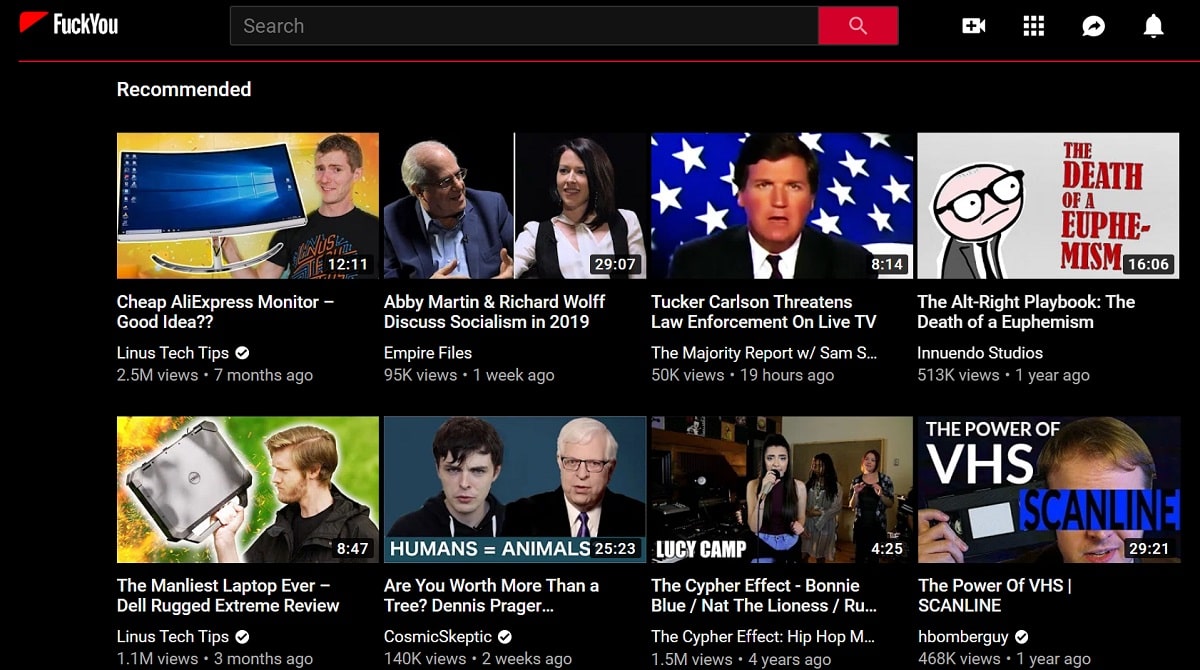The image size is (1200, 670).
Task: Open title 'The Manliest Laptop Ever'
Action: click(x=228, y=596)
